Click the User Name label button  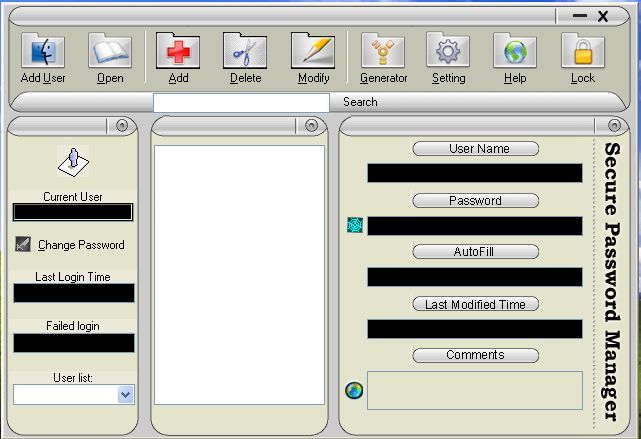pos(476,149)
